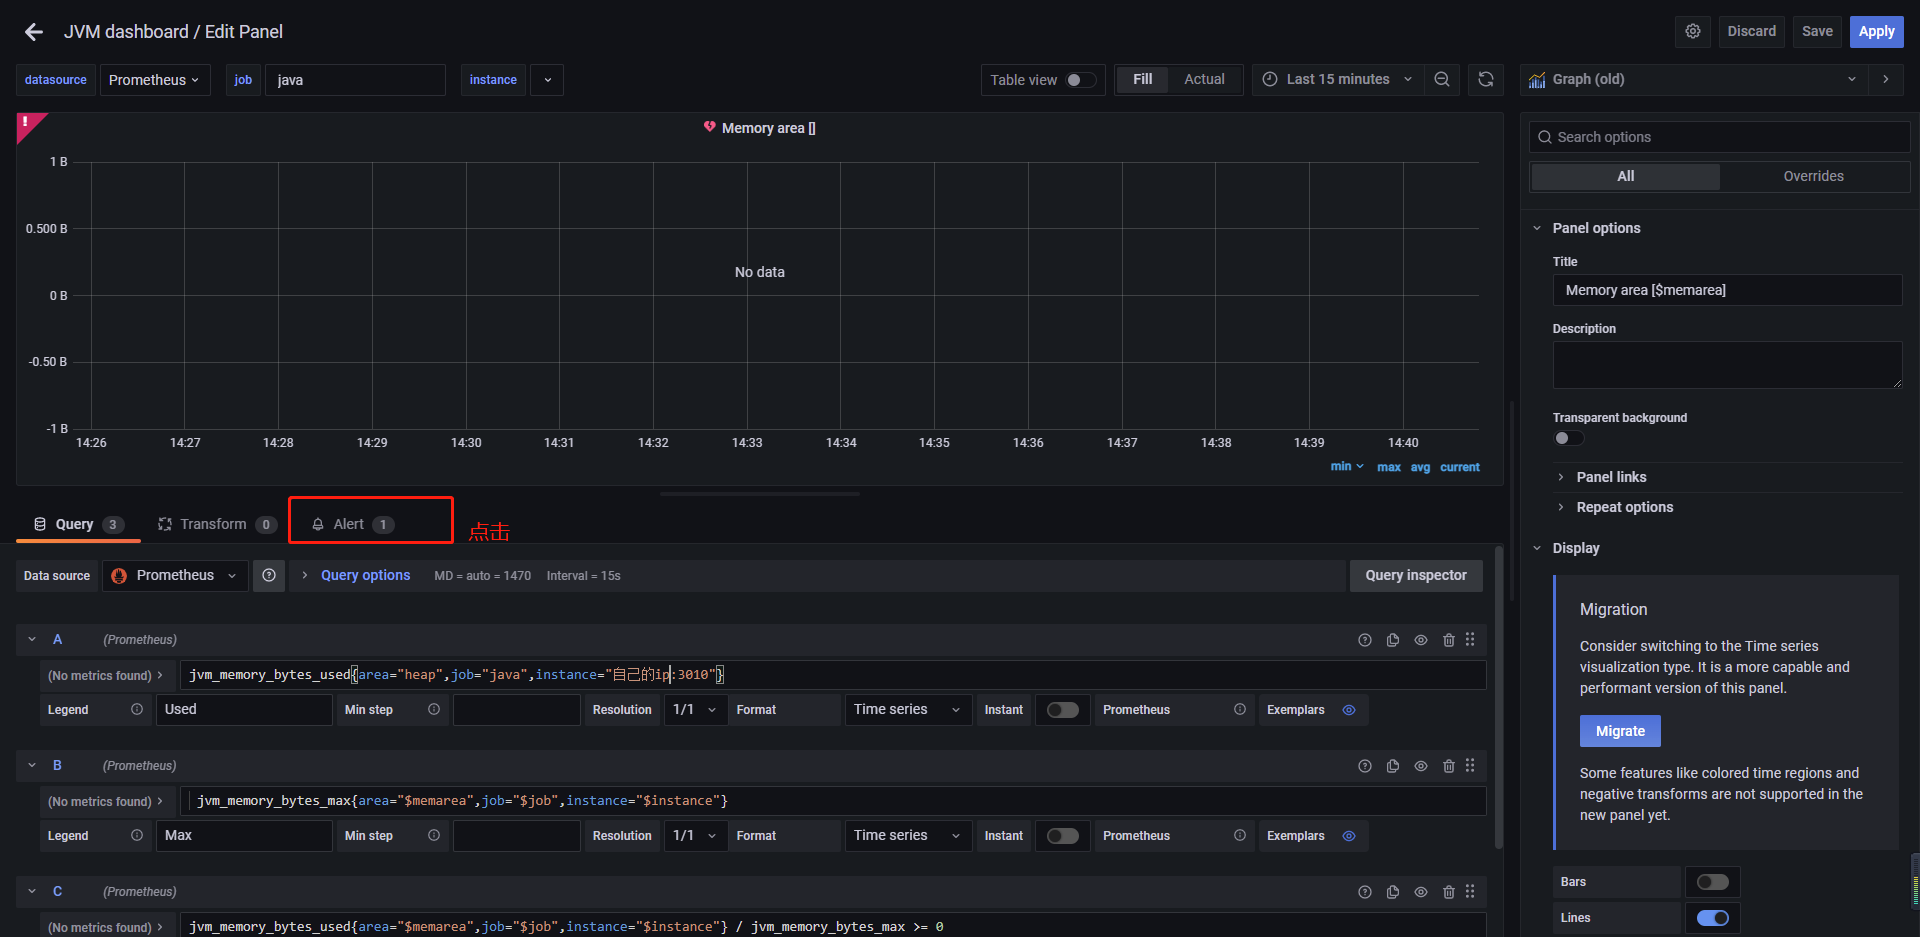
Task: Refresh the dashboard with refresh icon
Action: [1486, 80]
